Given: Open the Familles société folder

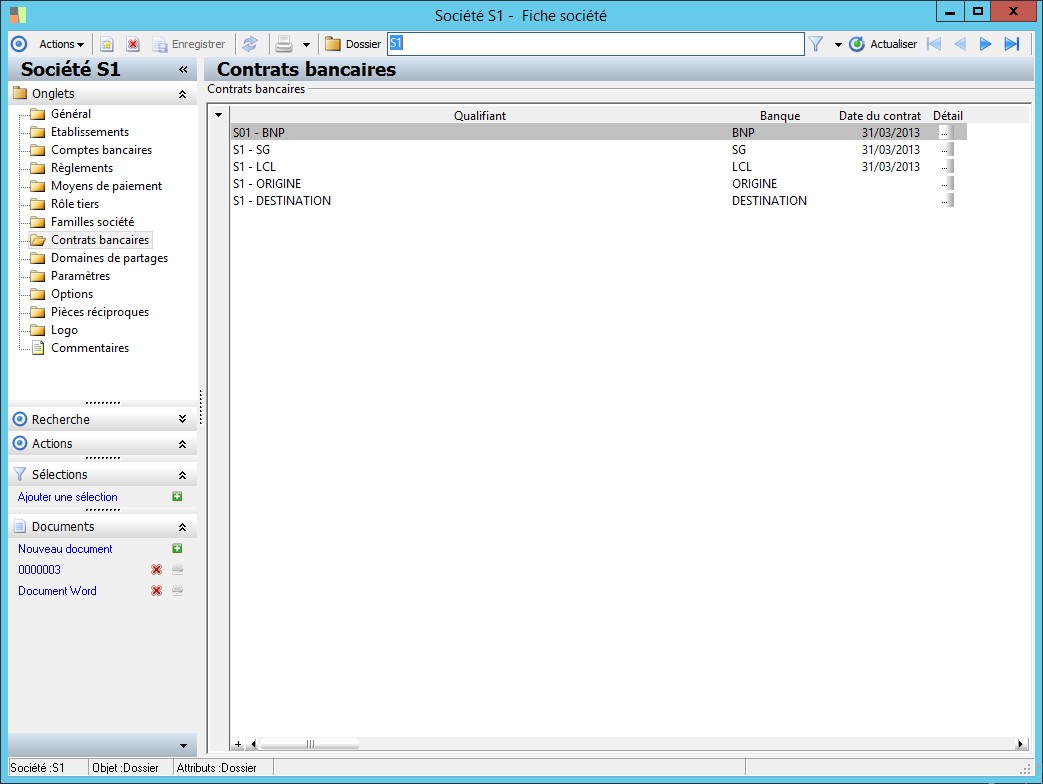Looking at the screenshot, I should click(92, 221).
